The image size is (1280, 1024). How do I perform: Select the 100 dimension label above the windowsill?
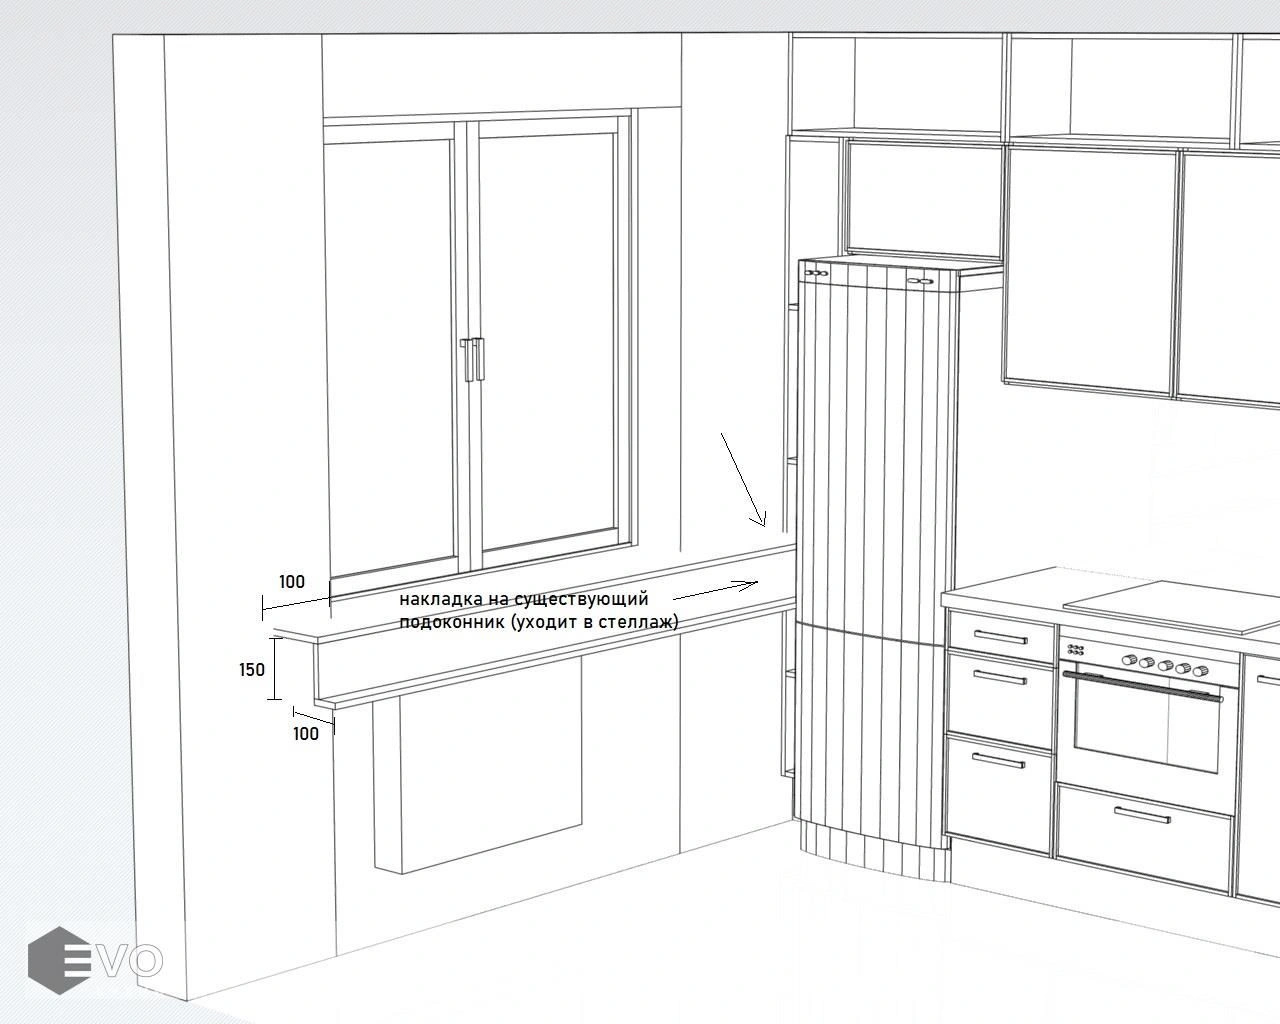pyautogui.click(x=291, y=582)
